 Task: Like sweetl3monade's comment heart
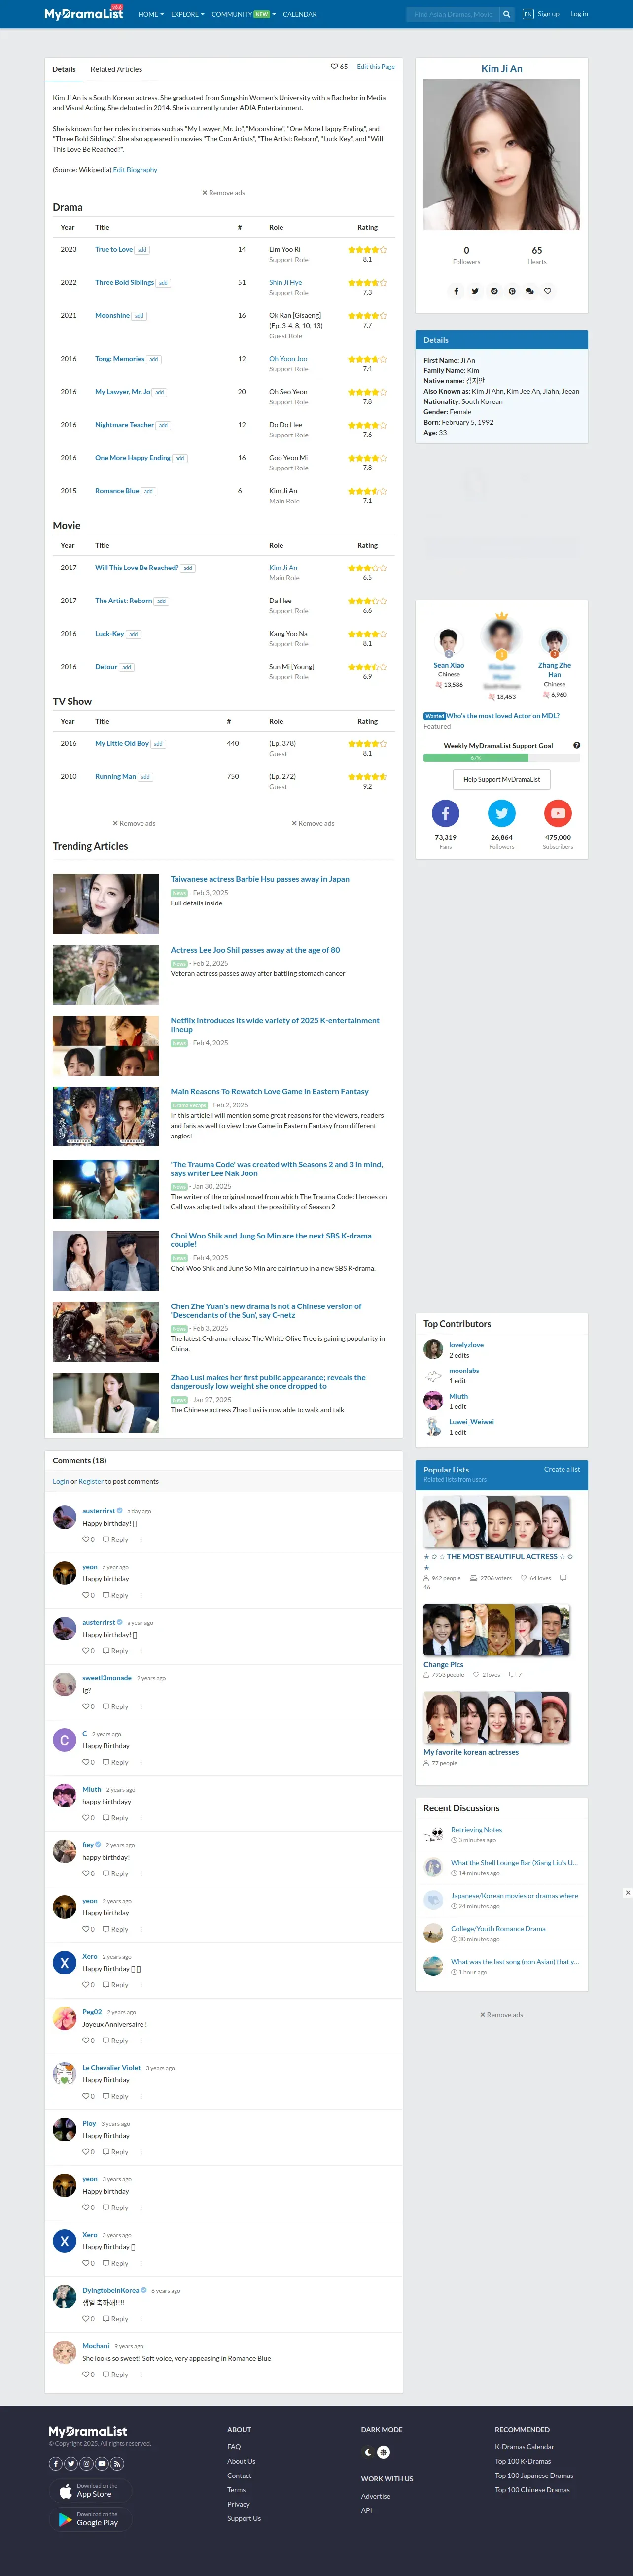86,1706
